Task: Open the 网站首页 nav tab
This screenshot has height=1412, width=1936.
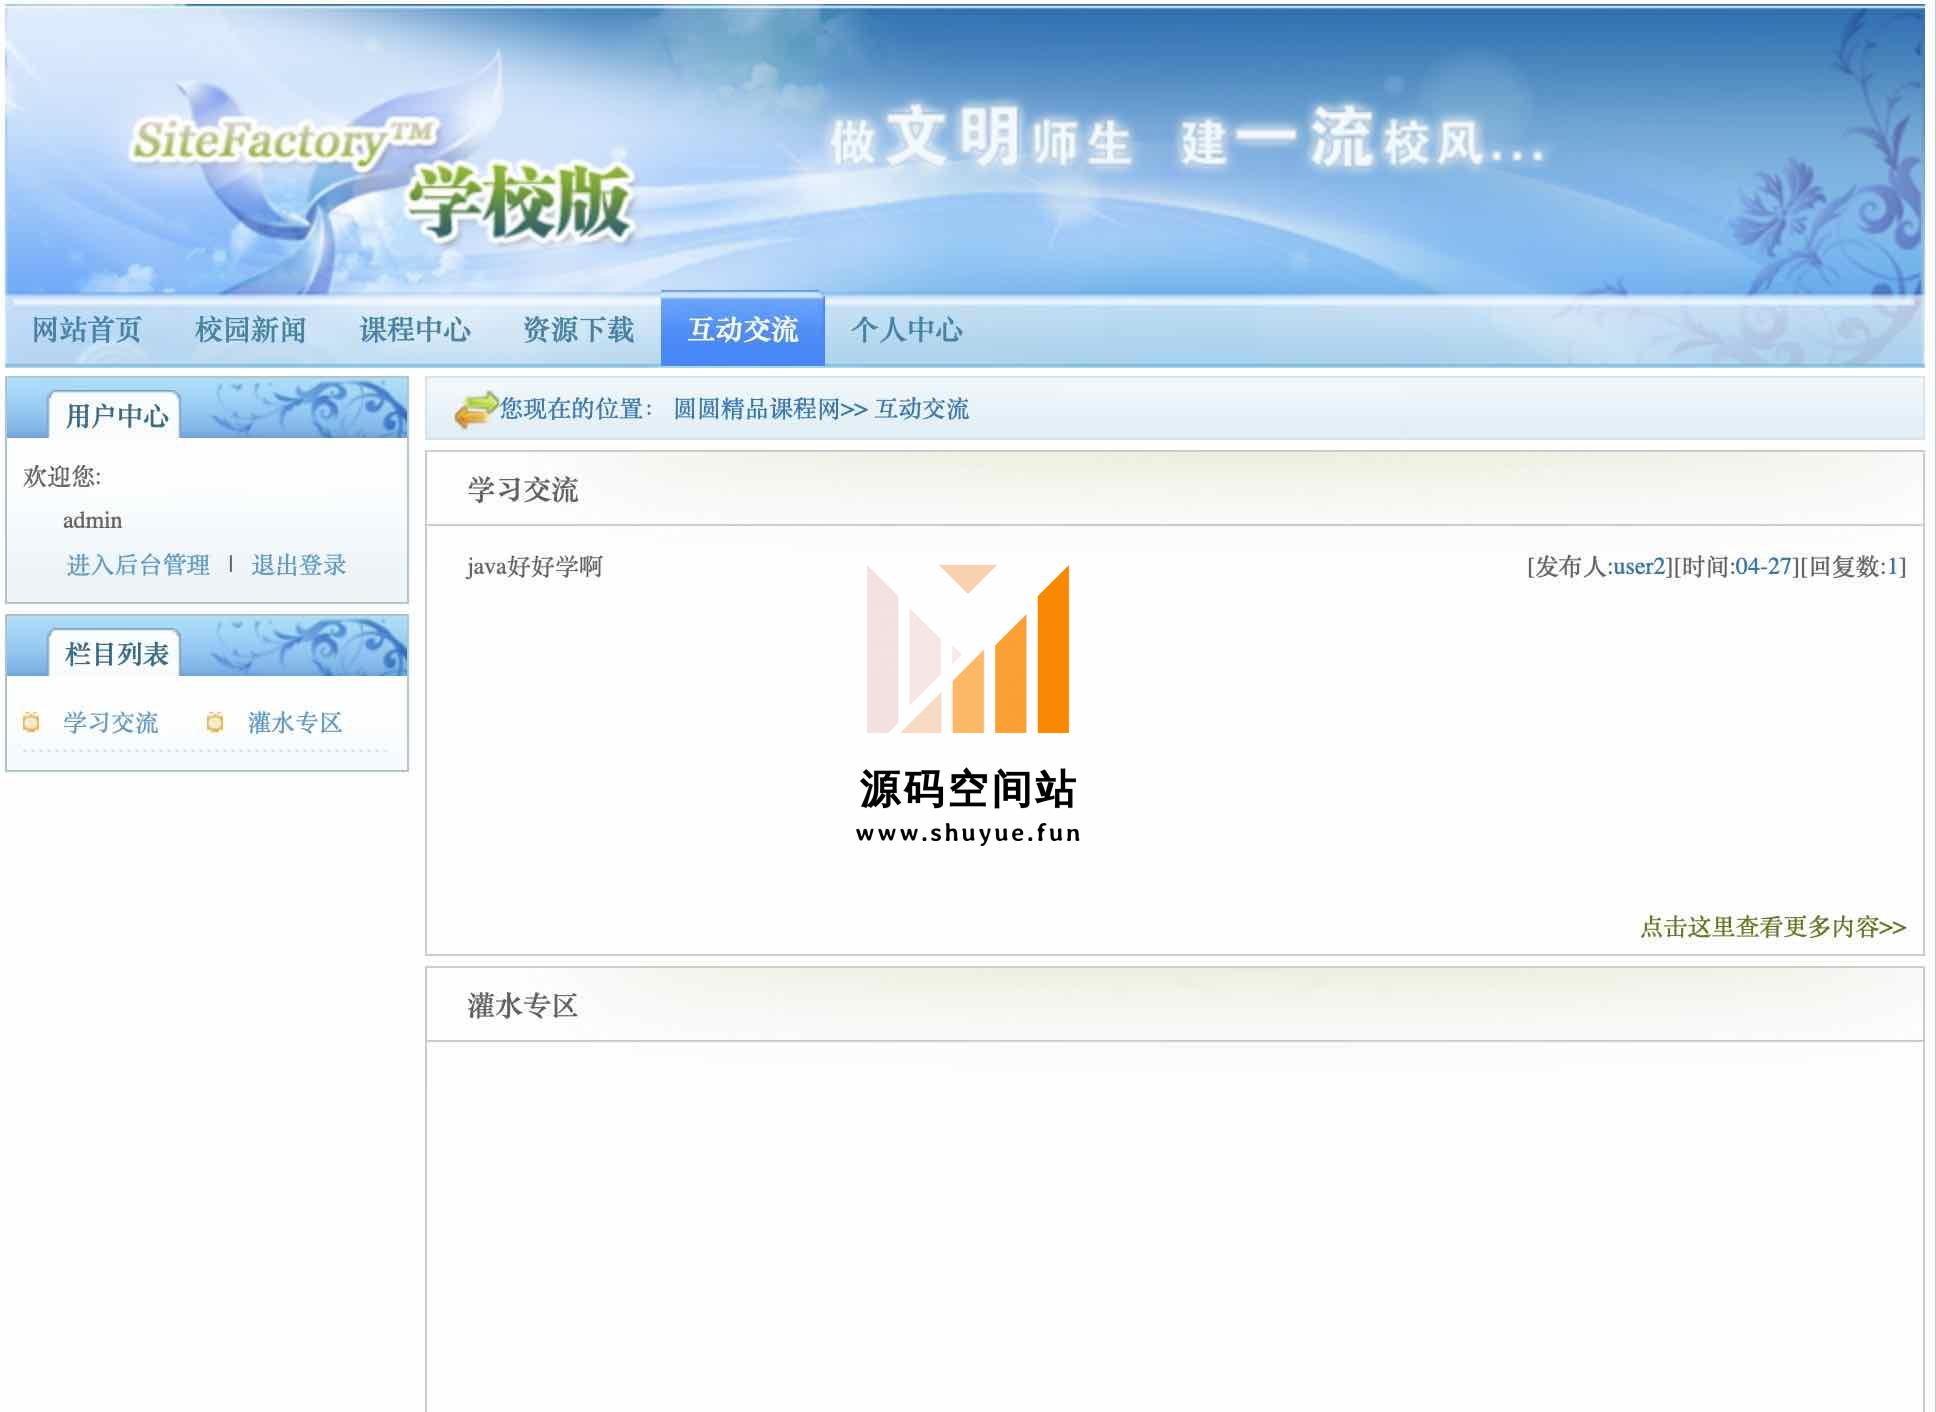Action: point(87,330)
